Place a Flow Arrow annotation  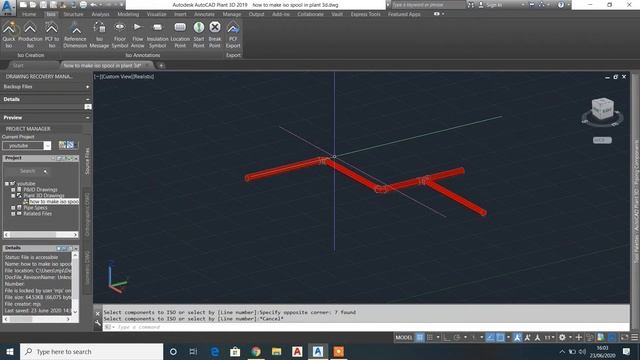(x=138, y=35)
